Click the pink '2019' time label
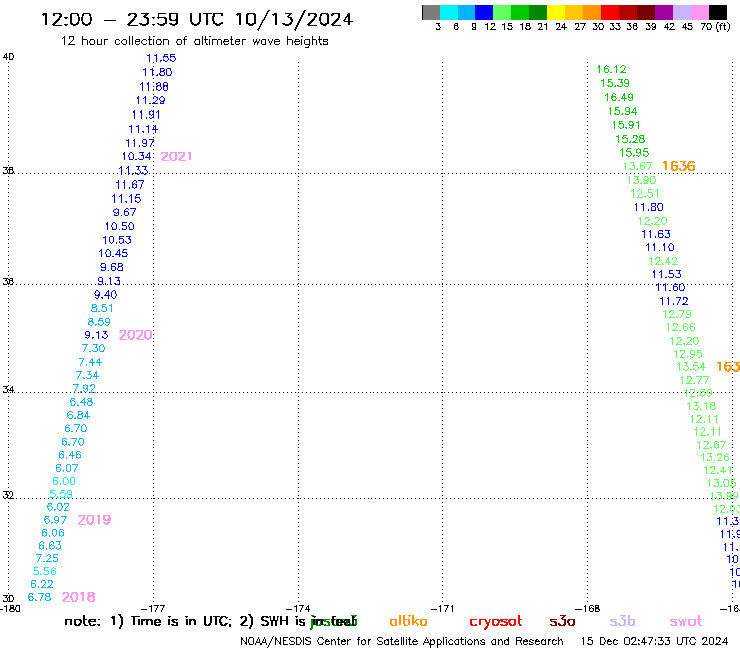The image size is (740, 650). (94, 520)
